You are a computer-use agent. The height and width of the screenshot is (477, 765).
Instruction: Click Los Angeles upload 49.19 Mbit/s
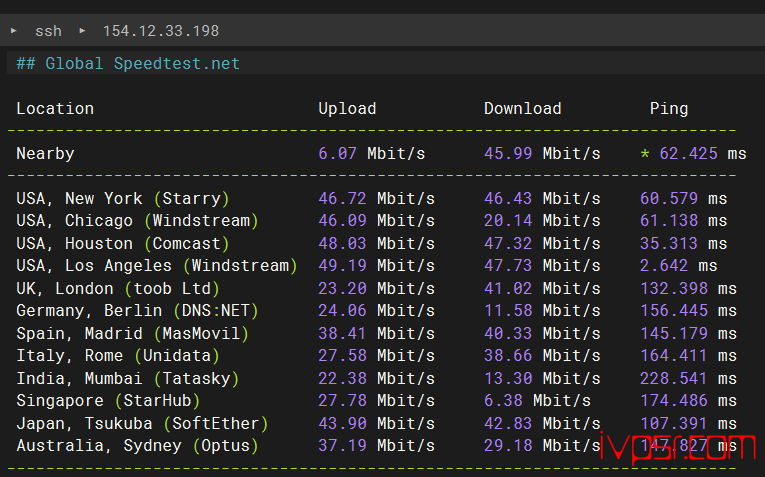[376, 265]
